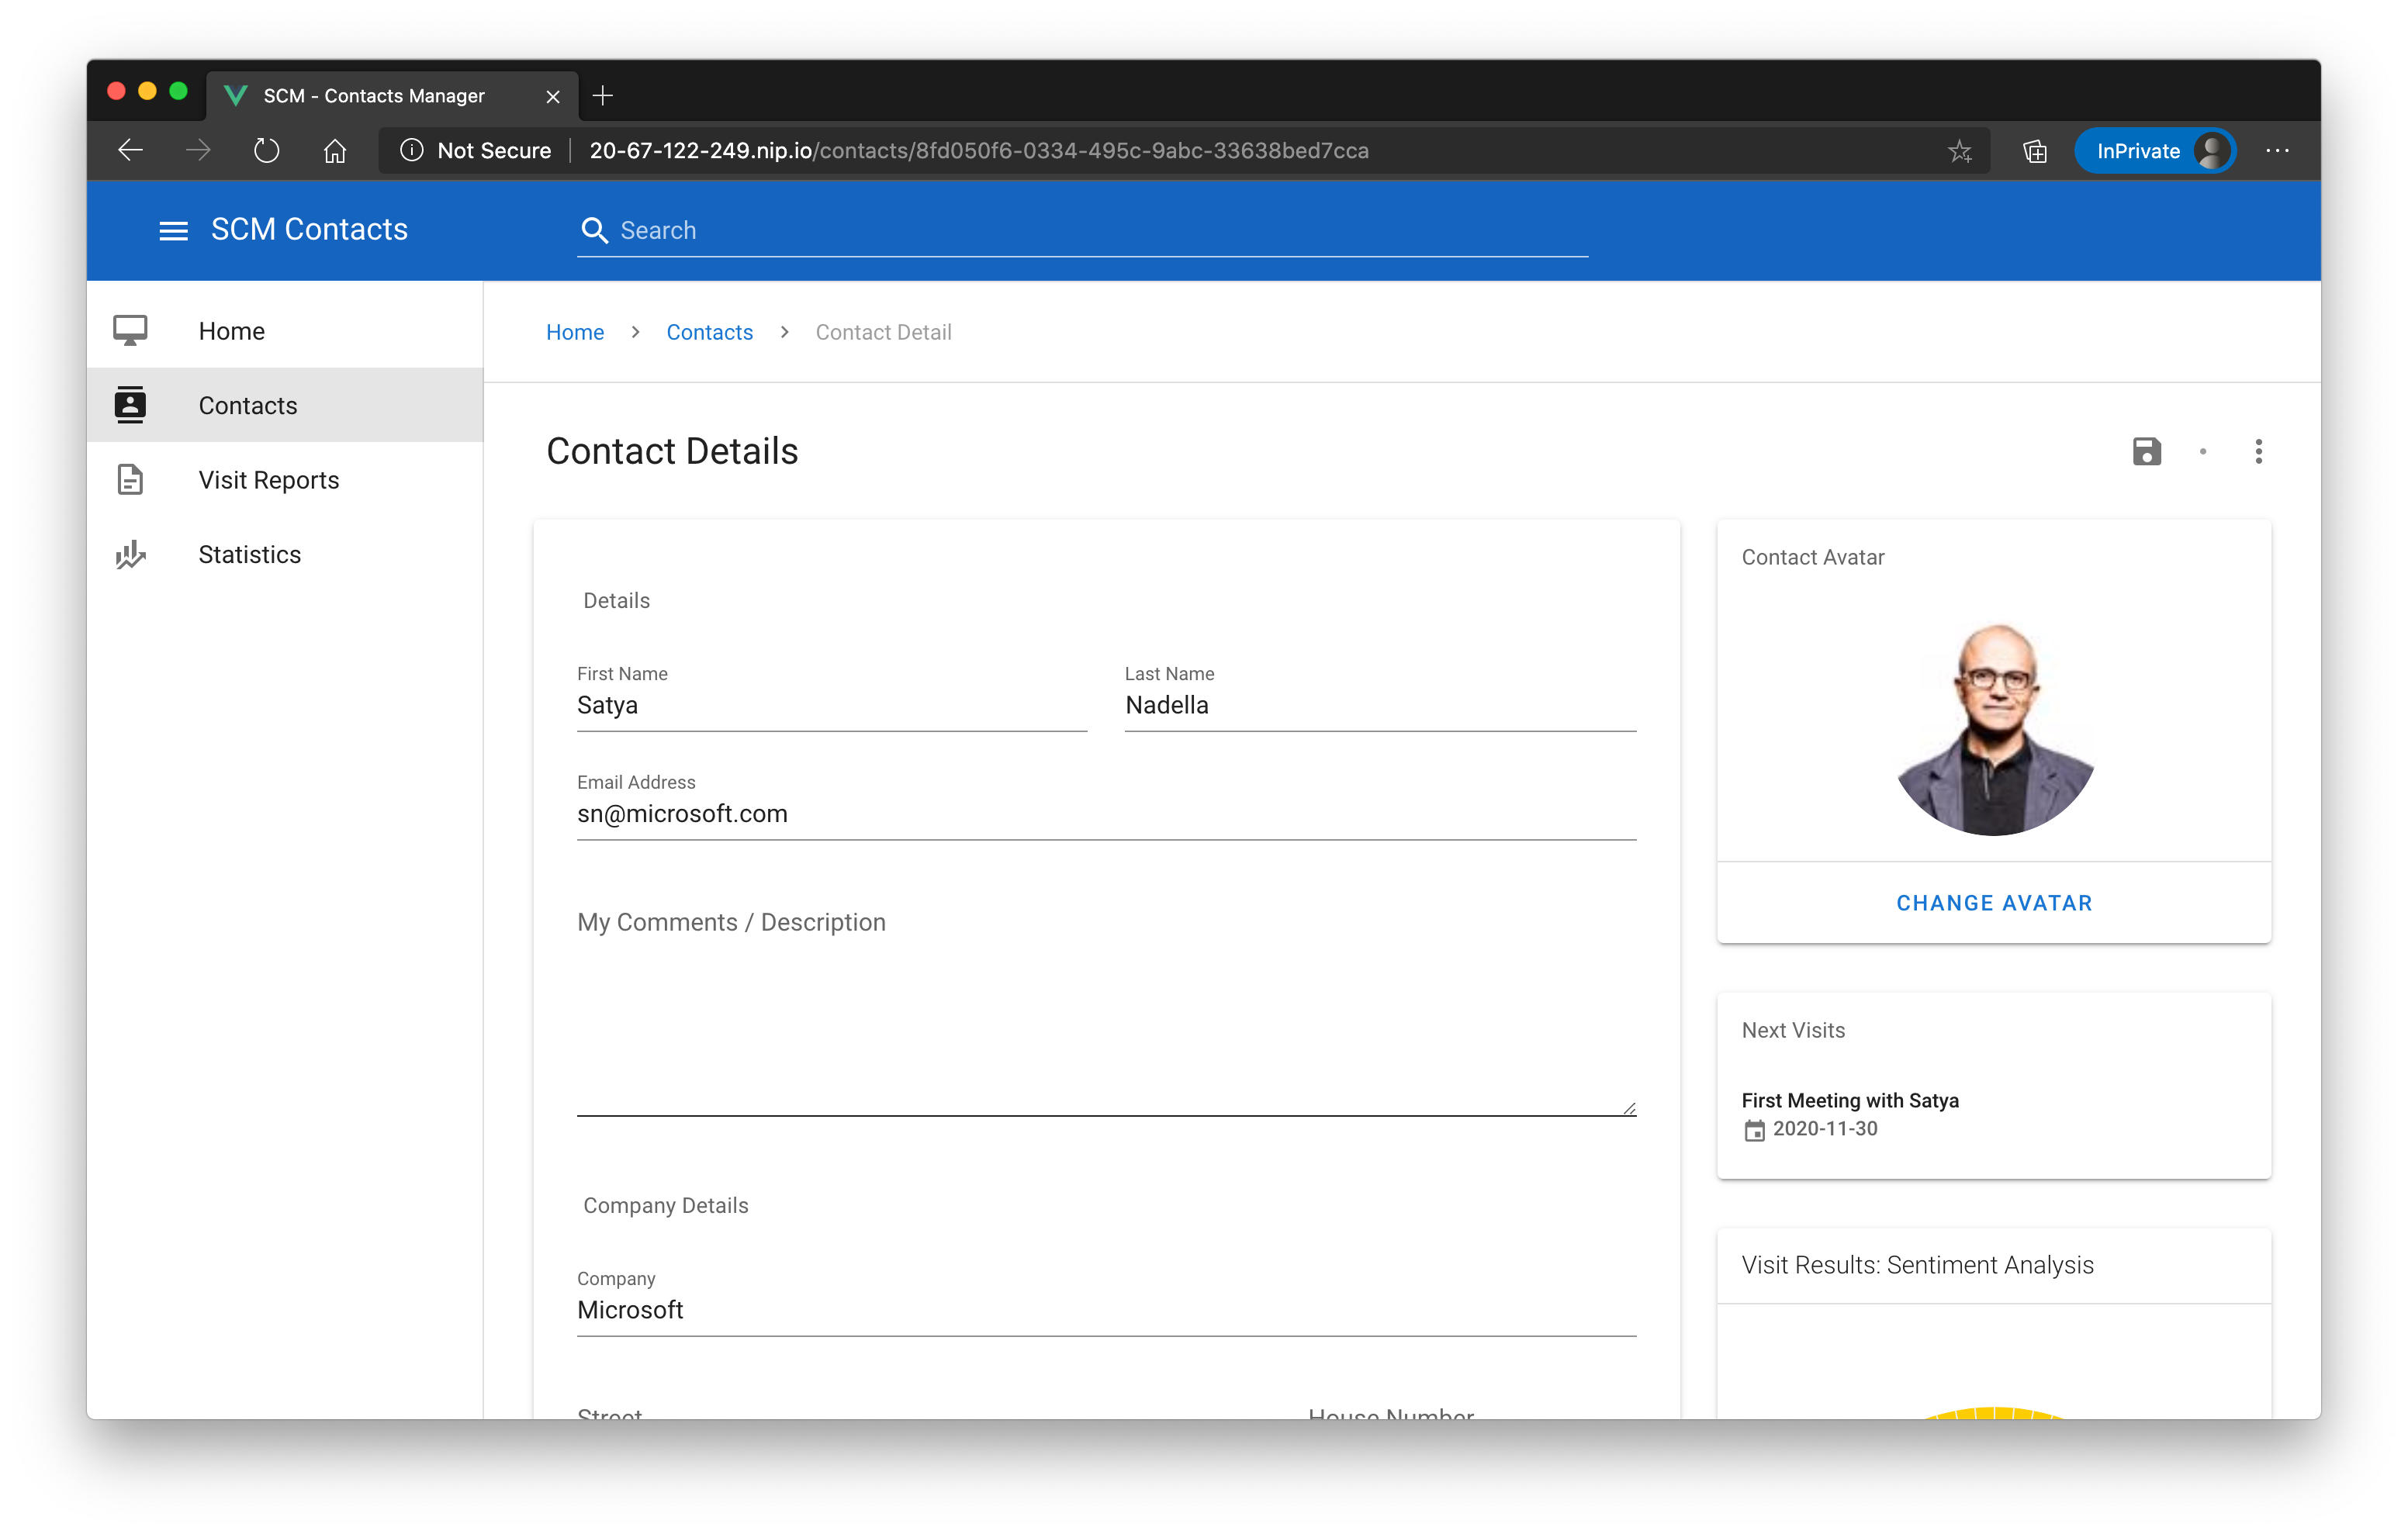Click the save contact floppy disk icon

tap(2148, 452)
